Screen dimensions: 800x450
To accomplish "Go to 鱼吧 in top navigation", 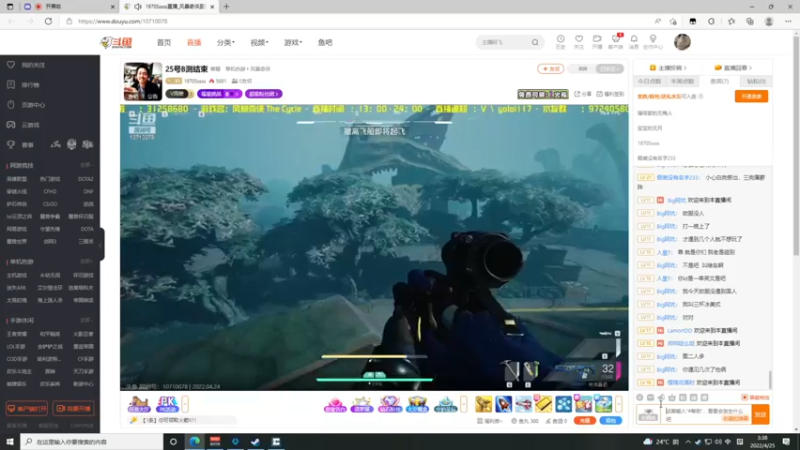I will pos(325,42).
